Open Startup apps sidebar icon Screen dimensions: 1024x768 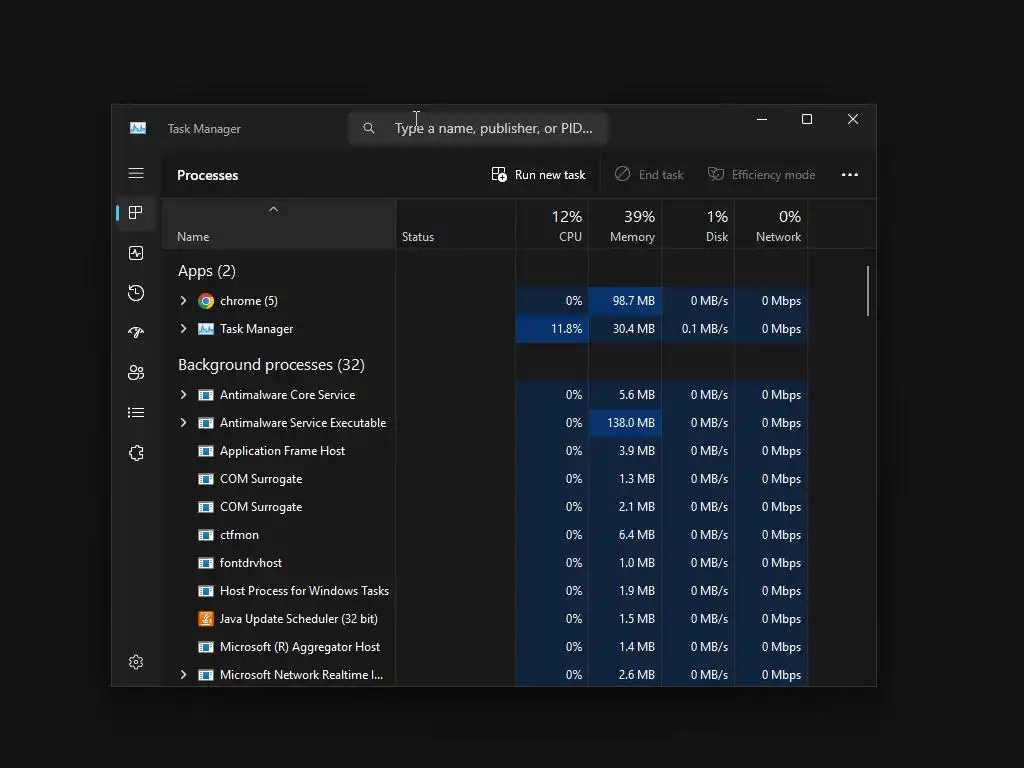point(136,332)
